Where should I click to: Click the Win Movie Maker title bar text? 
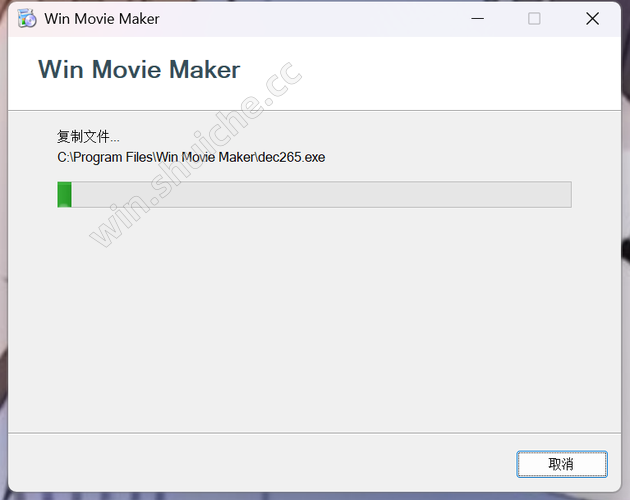(102, 19)
